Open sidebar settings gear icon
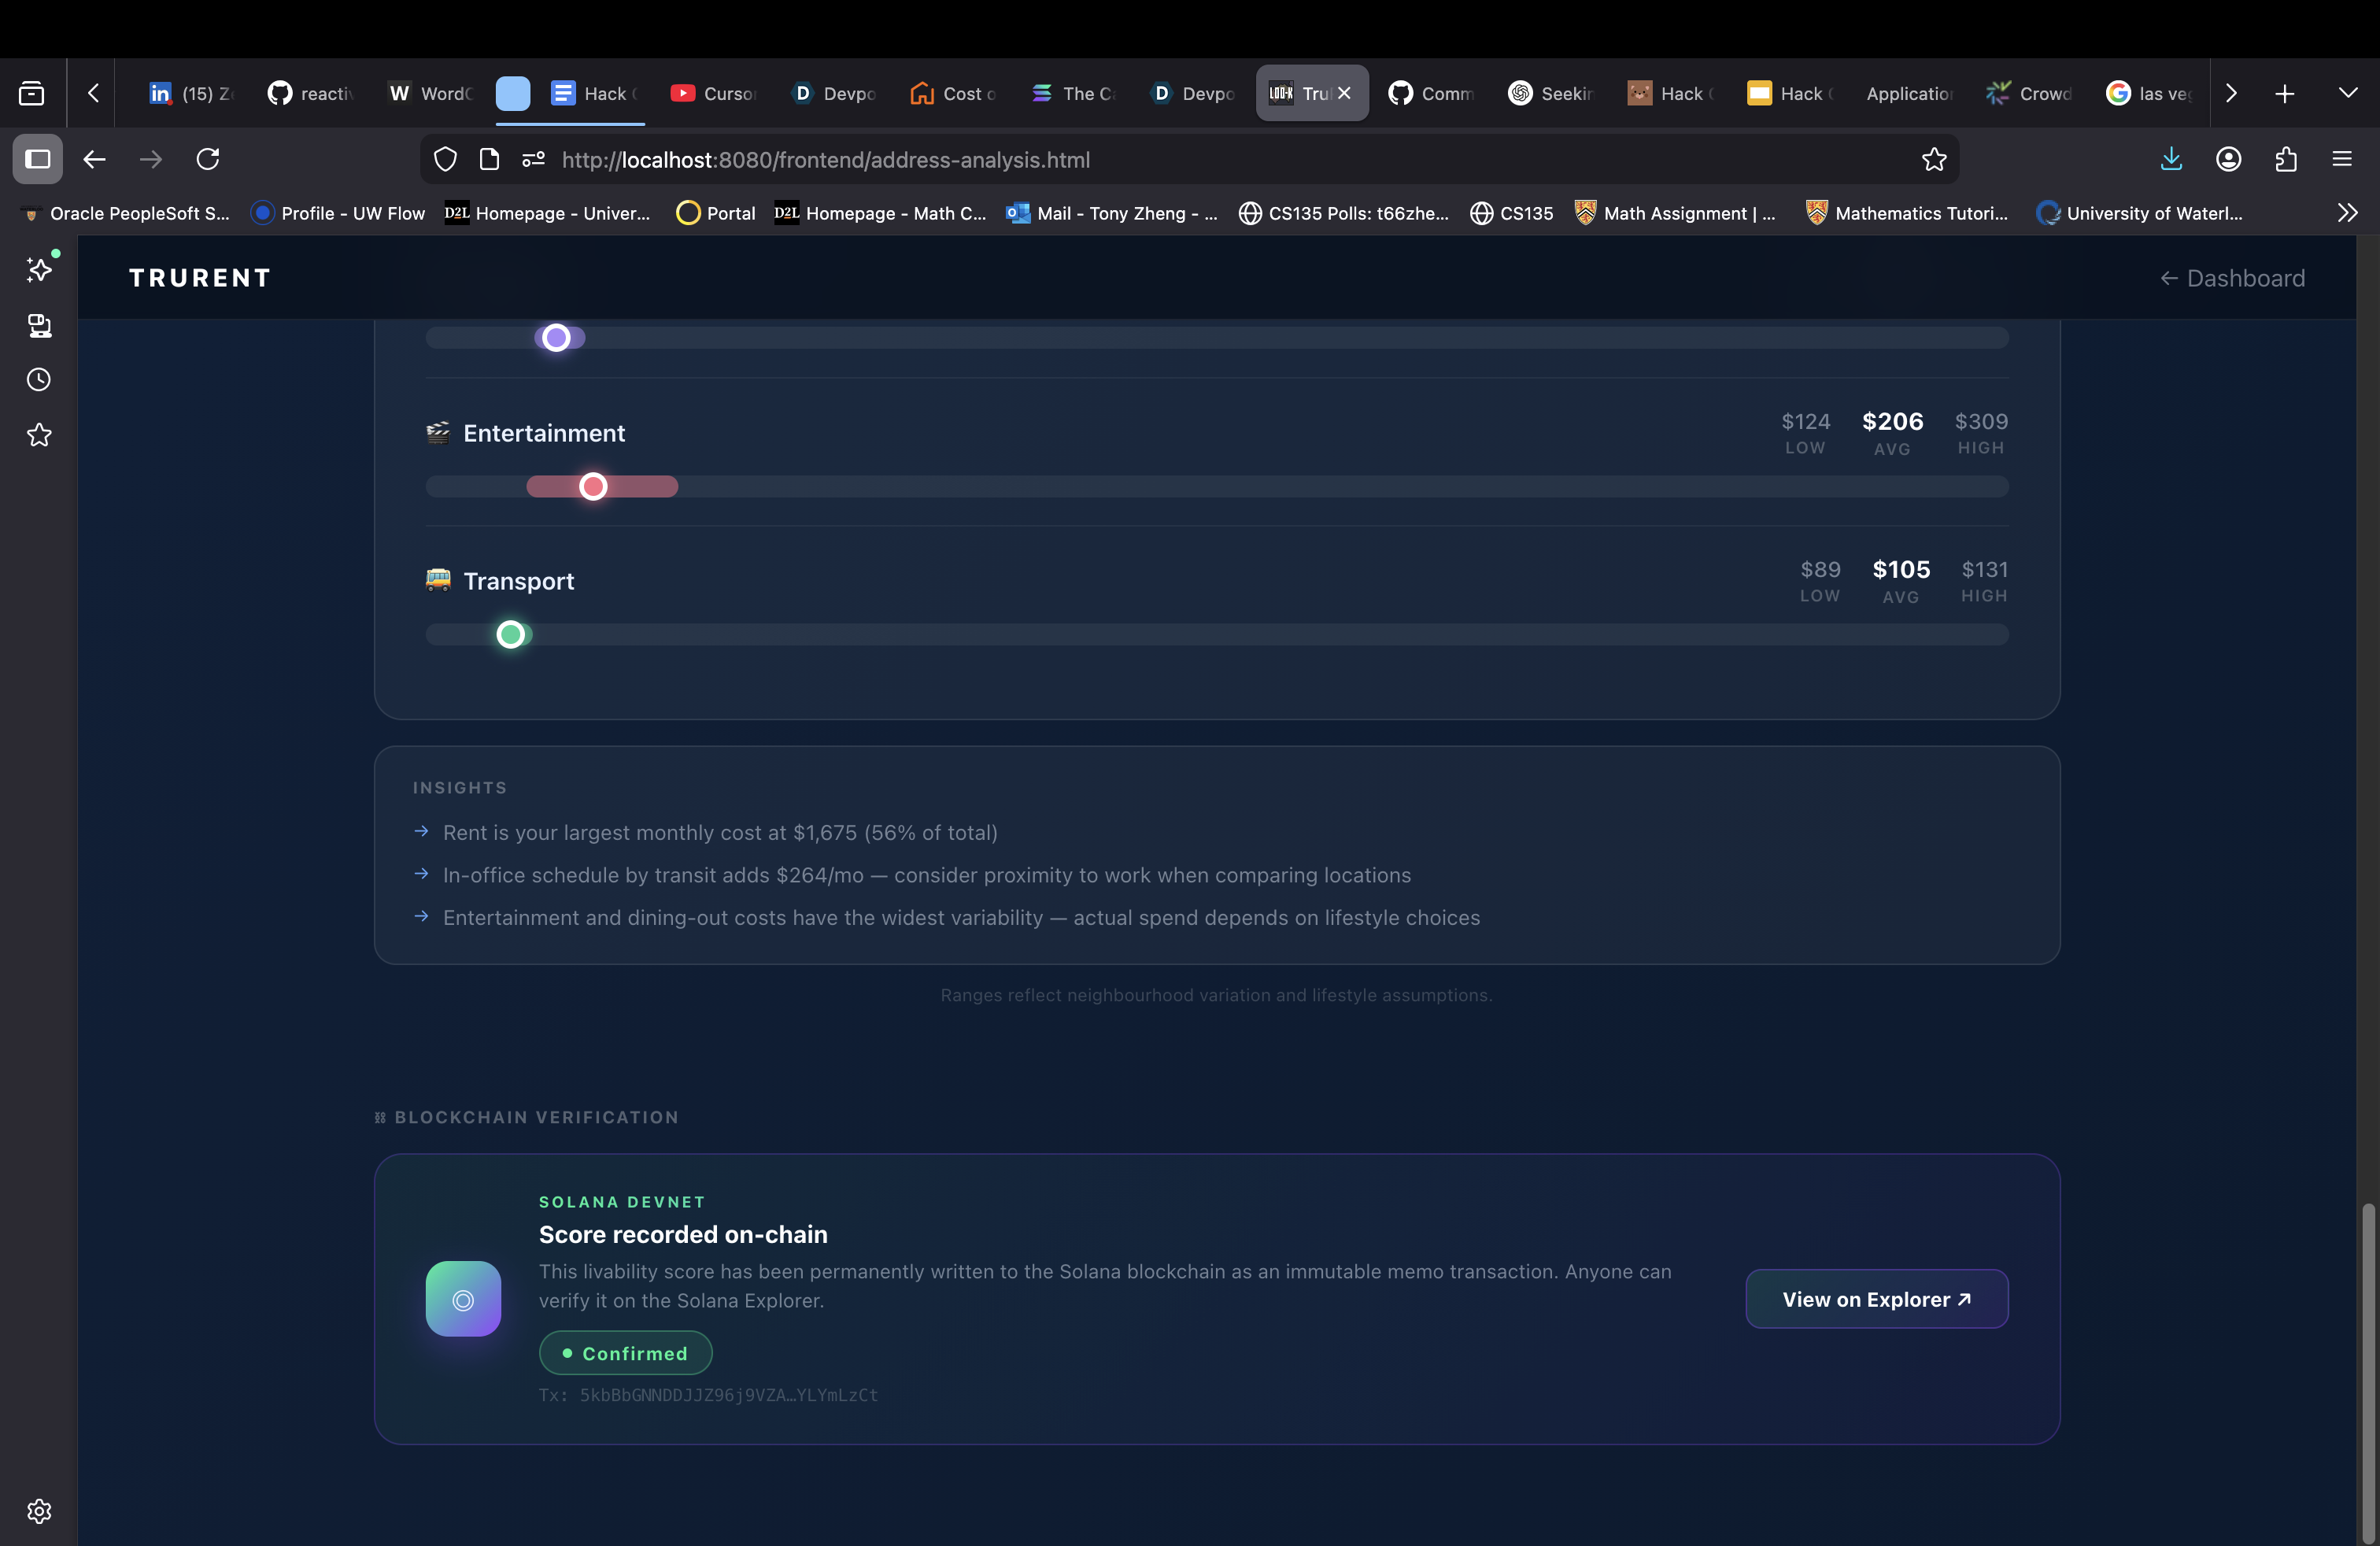The image size is (2380, 1546). pos(39,1510)
